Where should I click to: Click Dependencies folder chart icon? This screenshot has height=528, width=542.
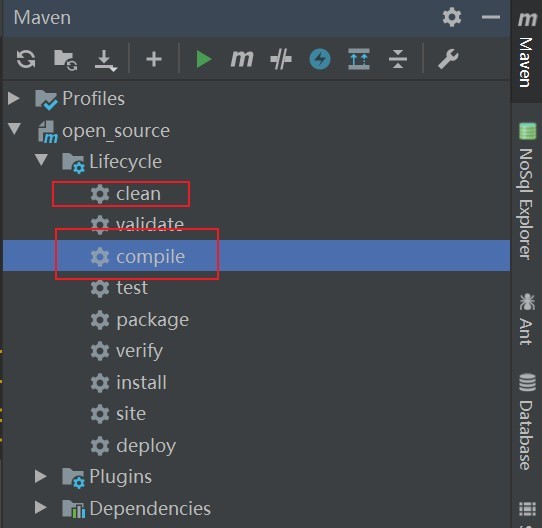click(x=74, y=509)
